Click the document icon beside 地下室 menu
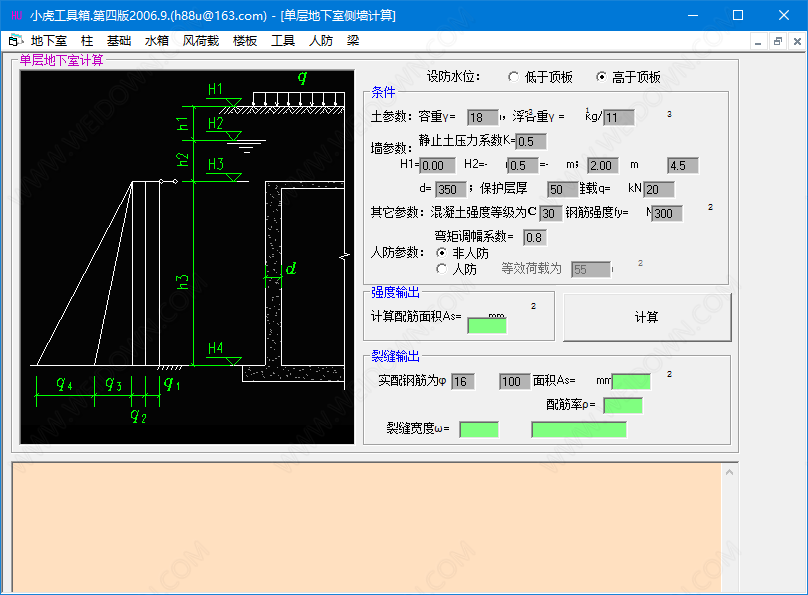The height and width of the screenshot is (595, 808). point(15,41)
